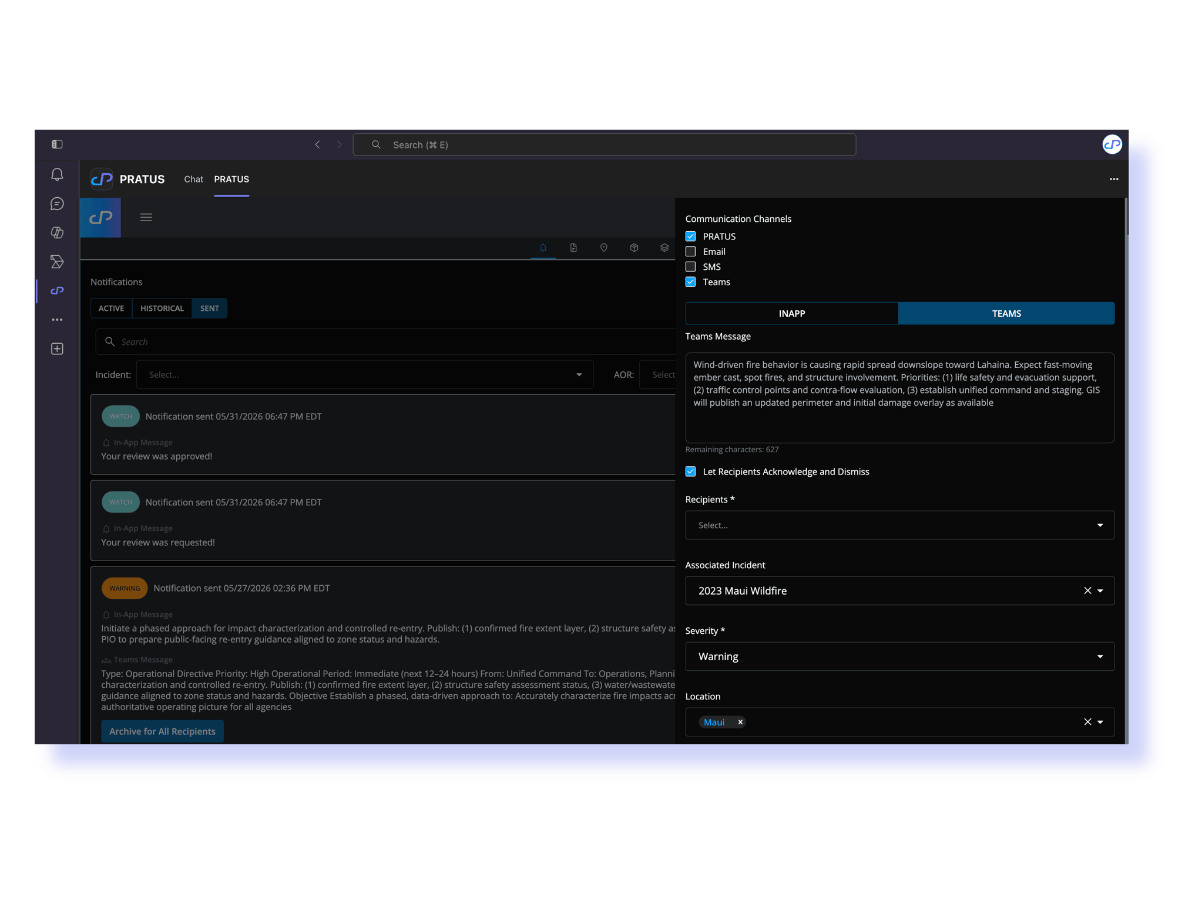Viewport: 1200px width, 900px height.
Task: Switch to INAPP message tab
Action: 792,314
